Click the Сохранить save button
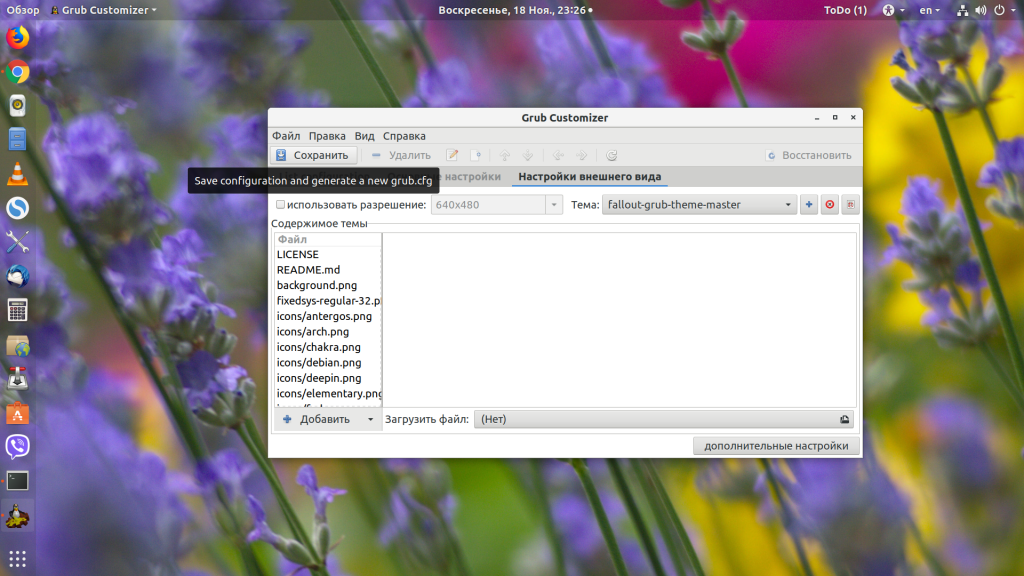The width and height of the screenshot is (1024, 576). pos(313,155)
